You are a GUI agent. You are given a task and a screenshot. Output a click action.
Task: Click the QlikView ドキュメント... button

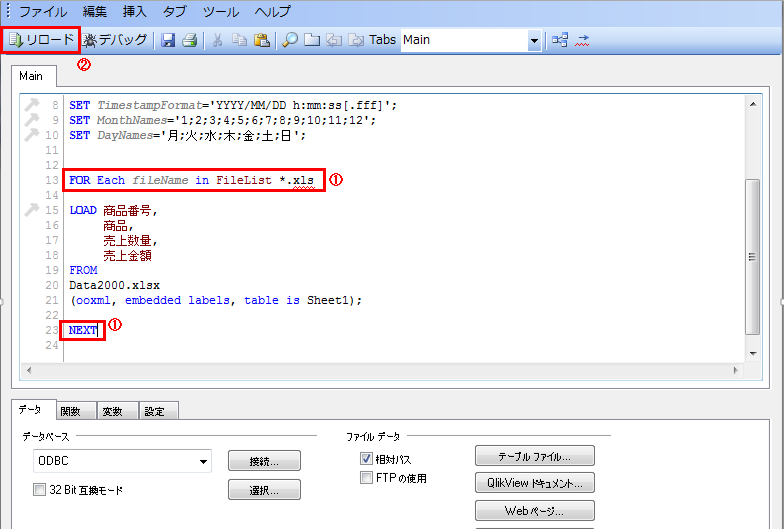point(534,483)
